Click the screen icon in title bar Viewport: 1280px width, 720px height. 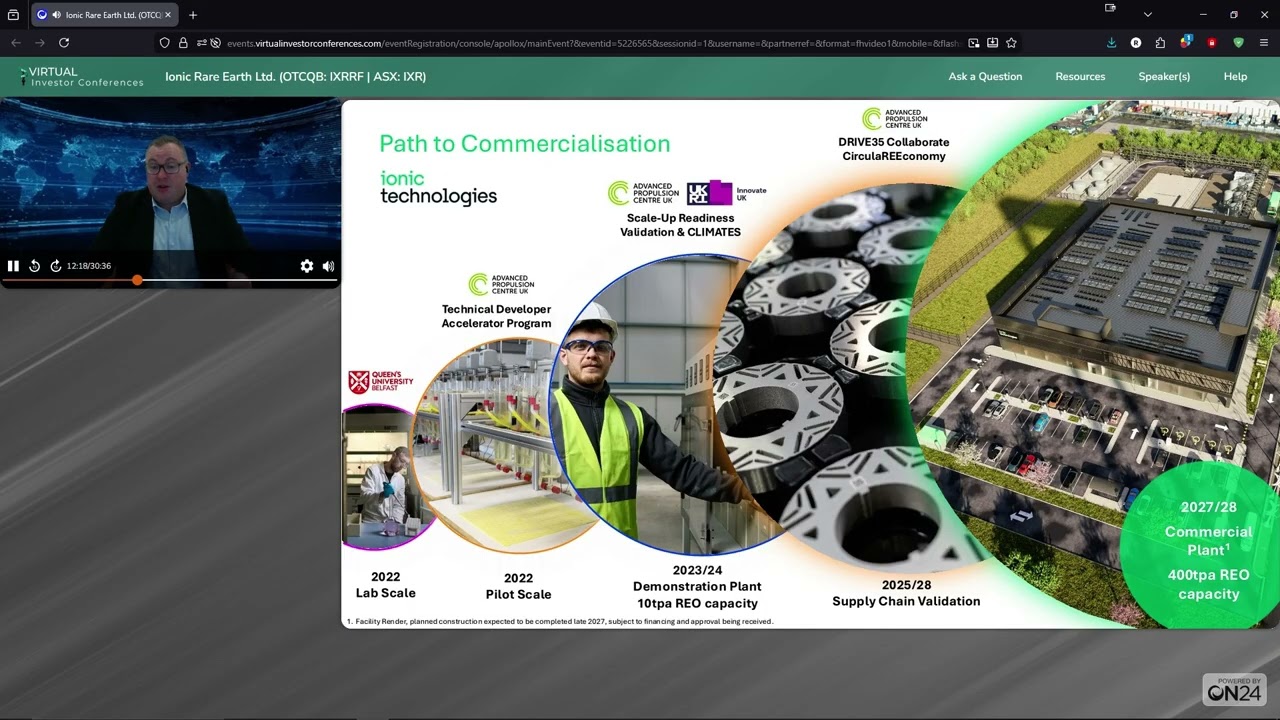pyautogui.click(x=1110, y=8)
